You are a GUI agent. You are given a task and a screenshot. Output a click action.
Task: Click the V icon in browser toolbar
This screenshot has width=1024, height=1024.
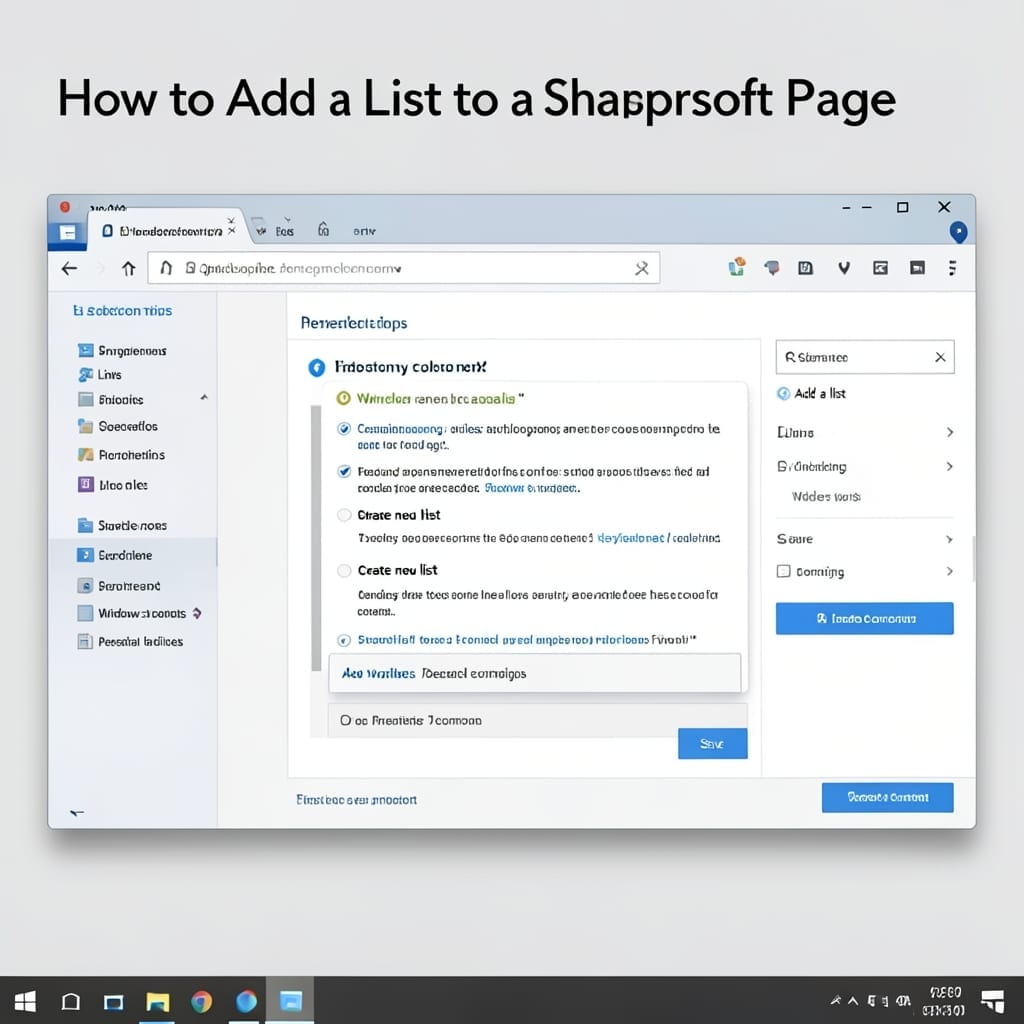(844, 268)
